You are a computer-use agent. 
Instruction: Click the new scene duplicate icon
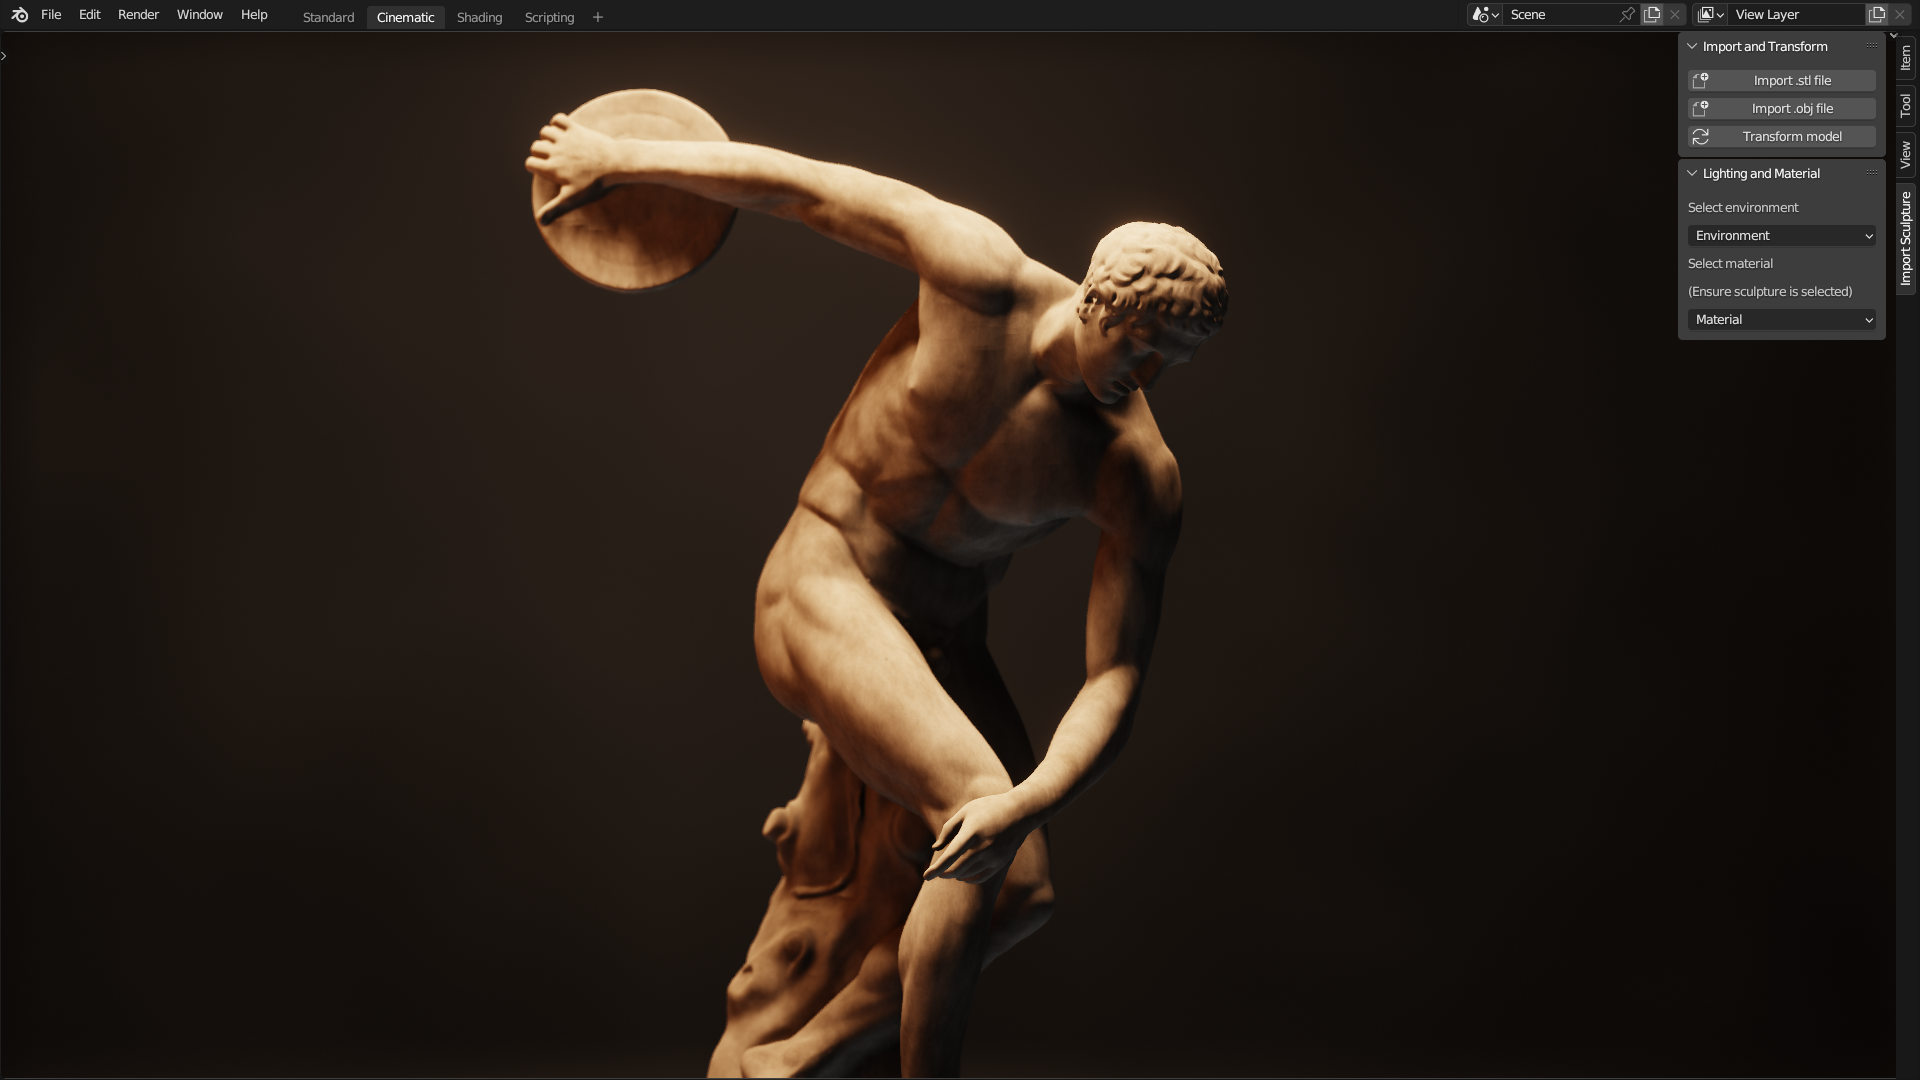[x=1652, y=15]
